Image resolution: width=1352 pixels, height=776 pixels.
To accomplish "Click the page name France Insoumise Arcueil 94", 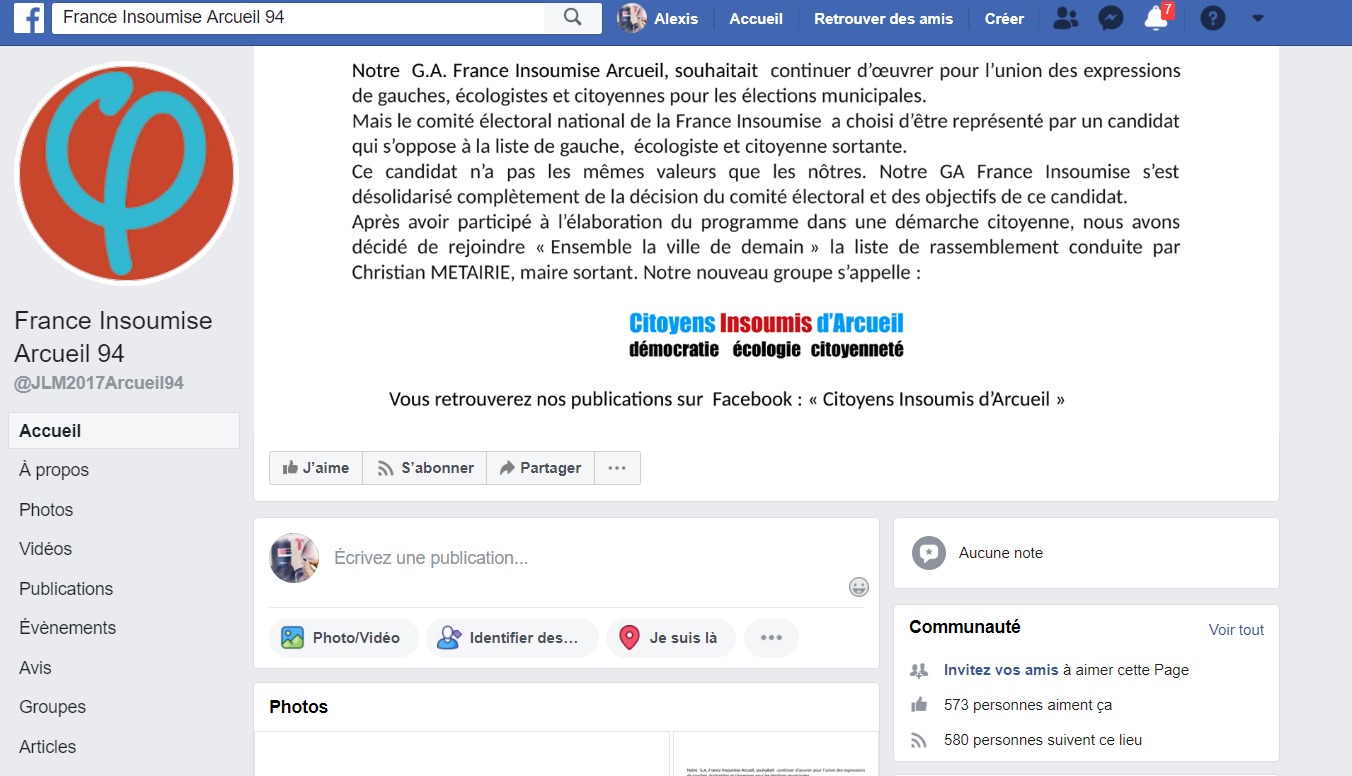I will coord(113,337).
